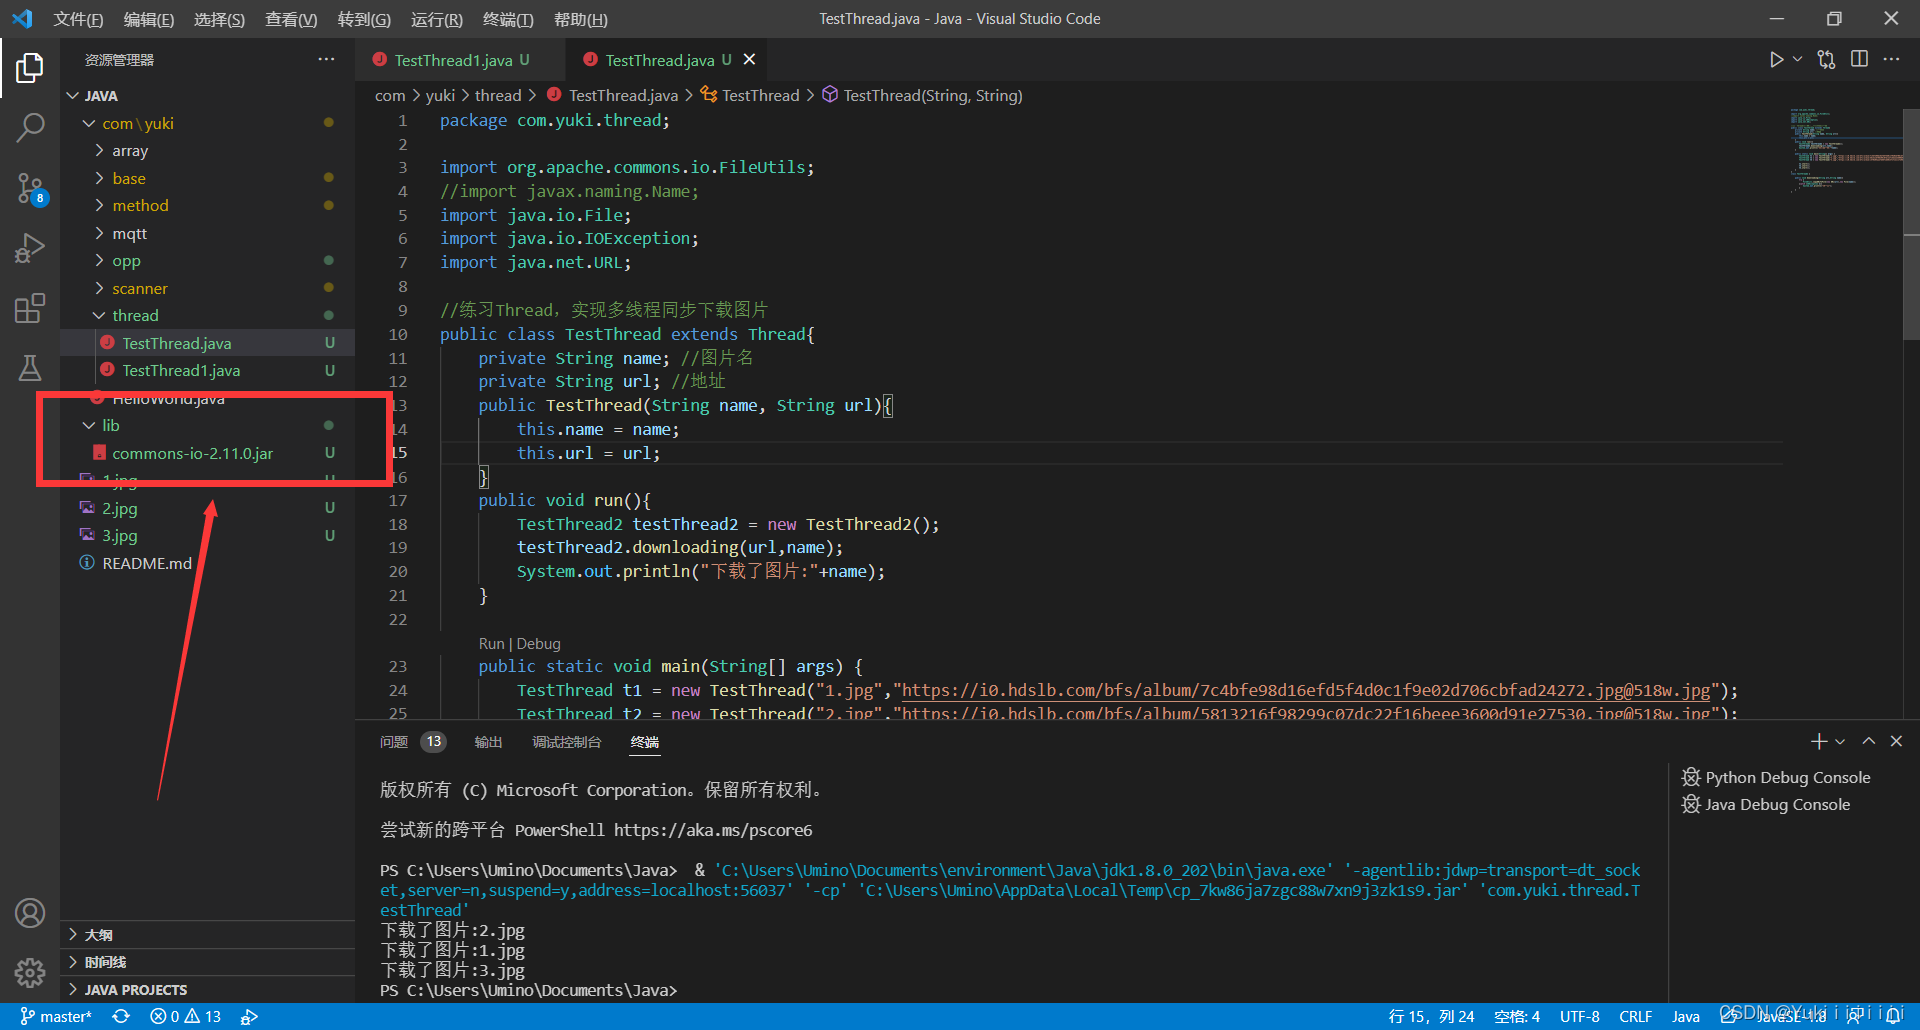Run the Java file with play button
Screen dimensions: 1920x1030
1776,60
